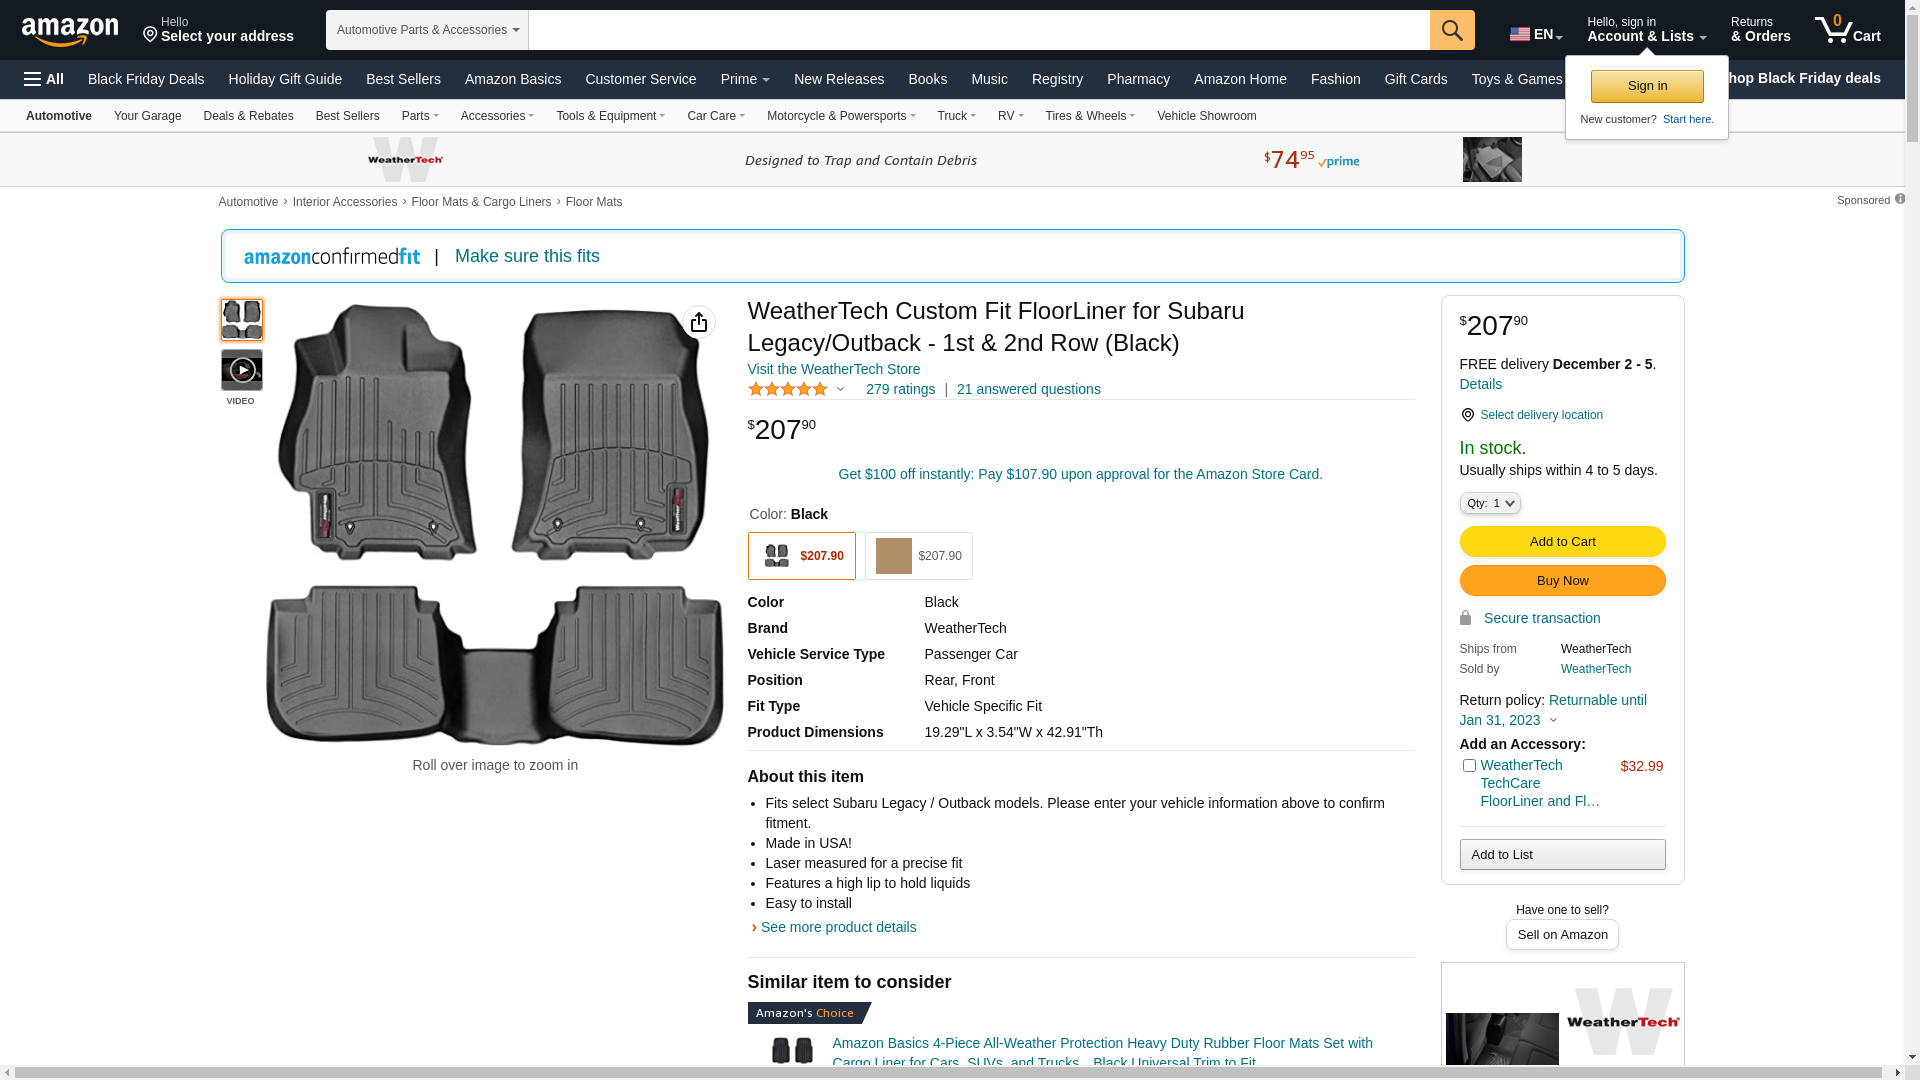Click the Amazon logo

(70, 32)
